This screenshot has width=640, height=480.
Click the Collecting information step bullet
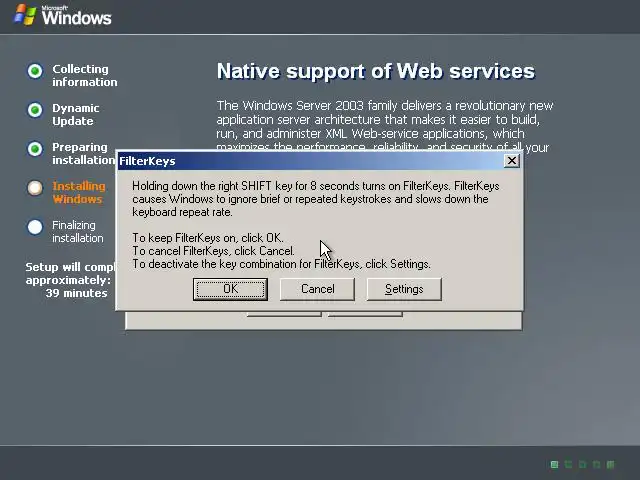click(35, 71)
